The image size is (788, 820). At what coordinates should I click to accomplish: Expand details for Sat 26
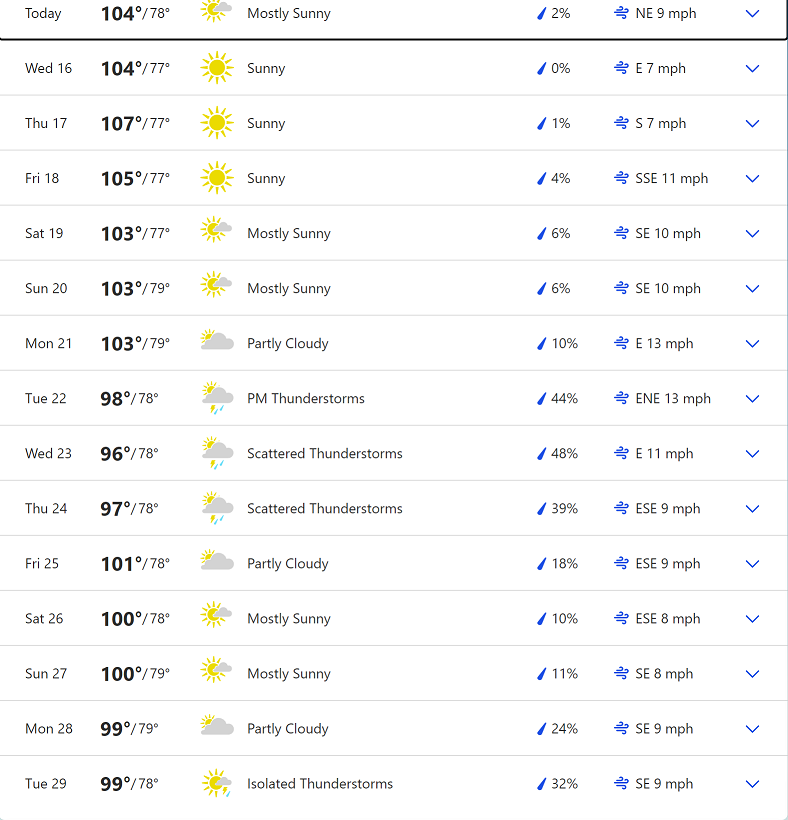pyautogui.click(x=752, y=619)
